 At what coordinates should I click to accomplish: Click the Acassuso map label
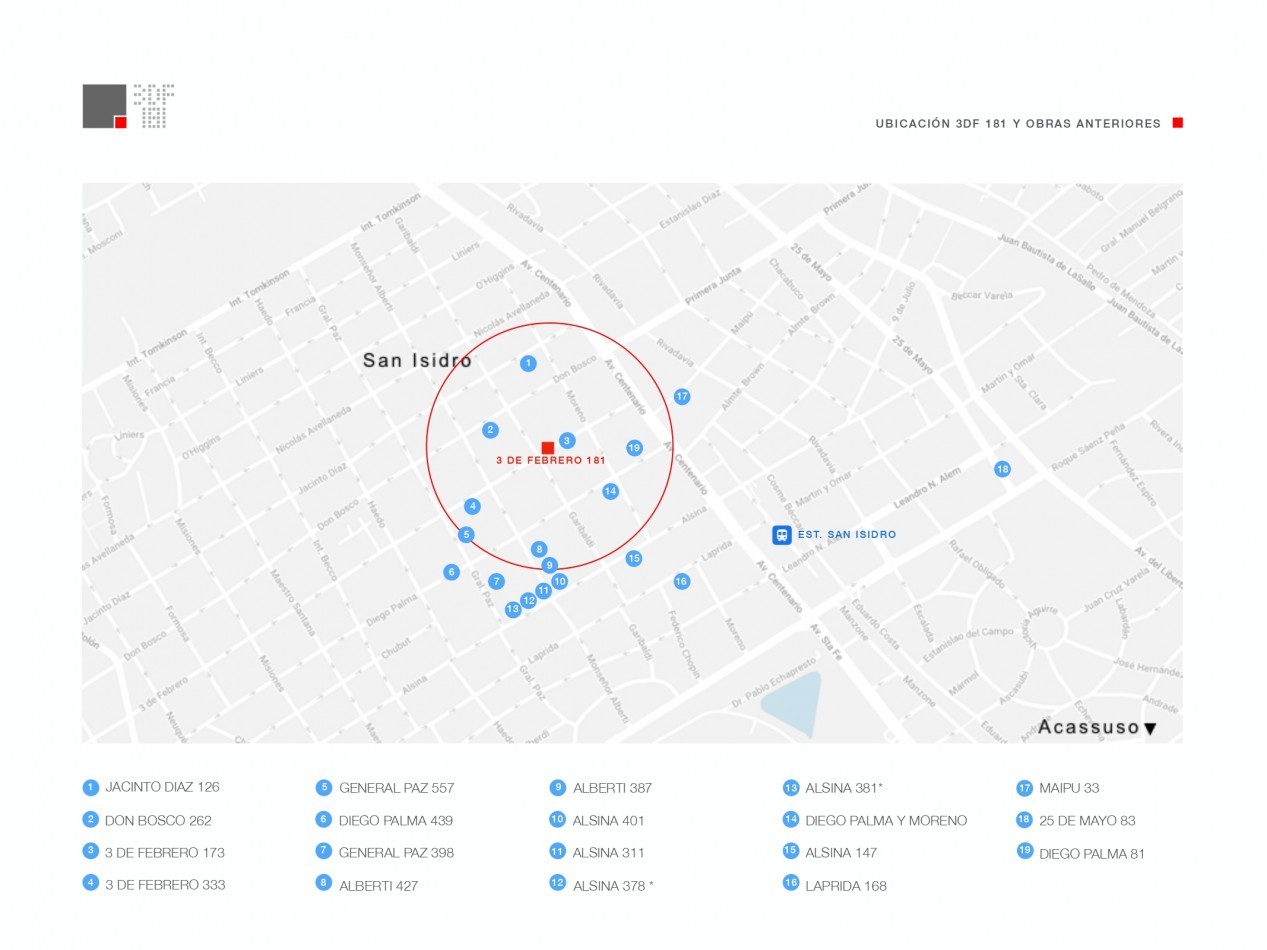[1089, 727]
